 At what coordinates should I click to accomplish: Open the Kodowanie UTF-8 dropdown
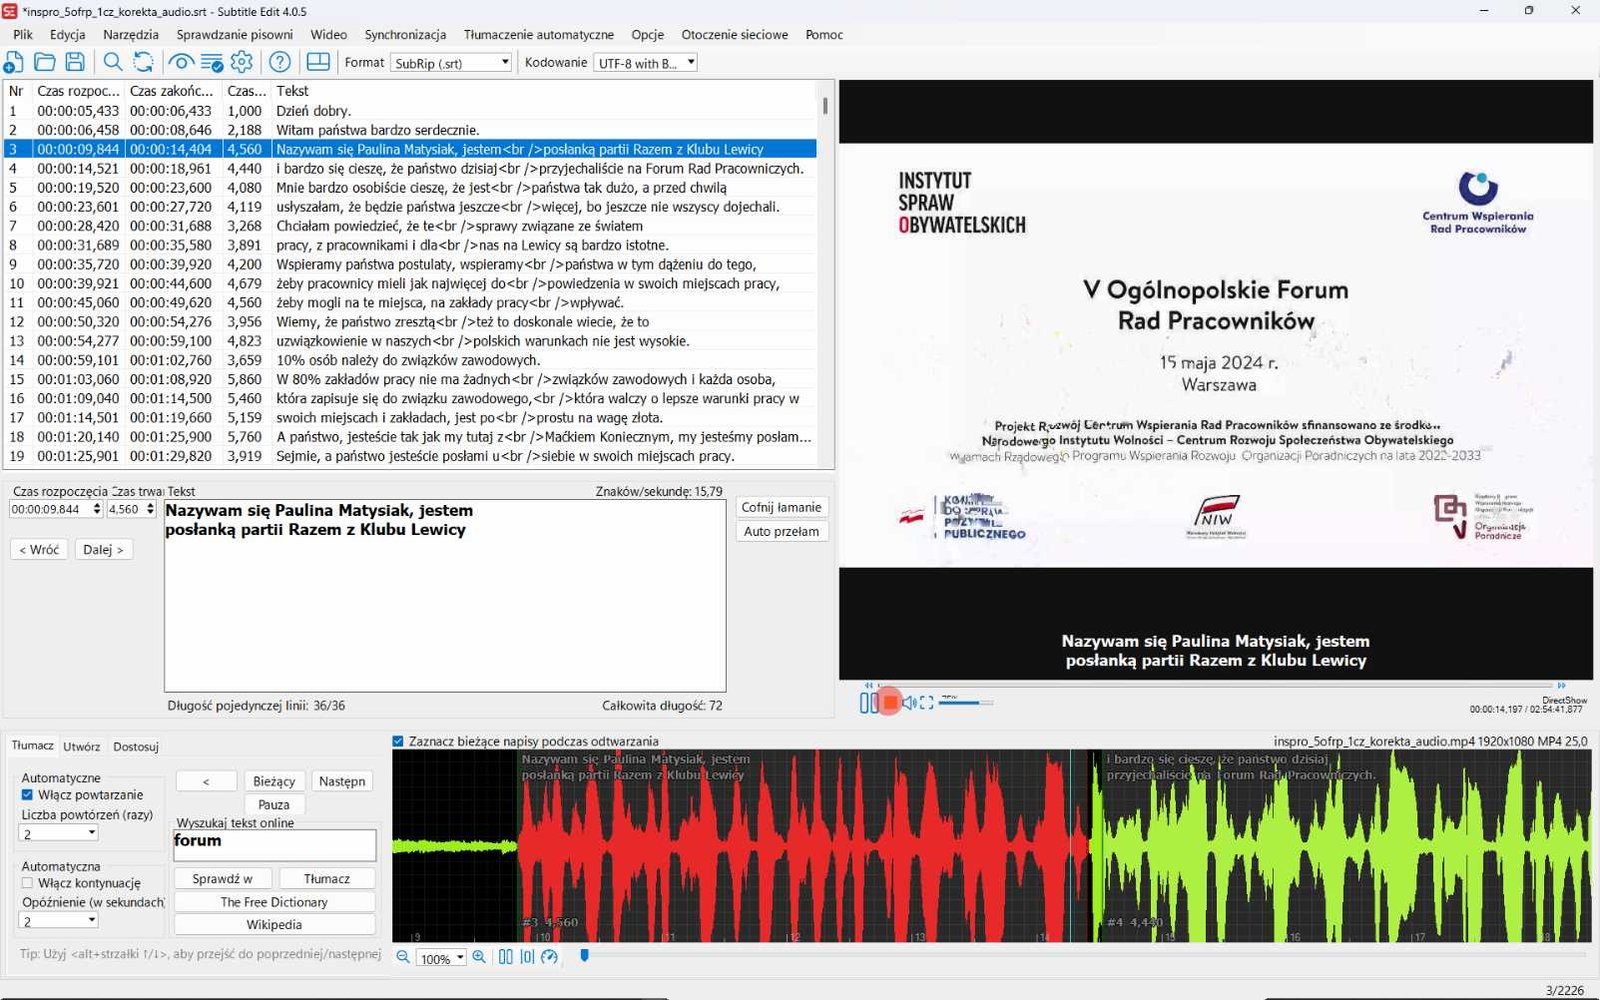(x=645, y=63)
